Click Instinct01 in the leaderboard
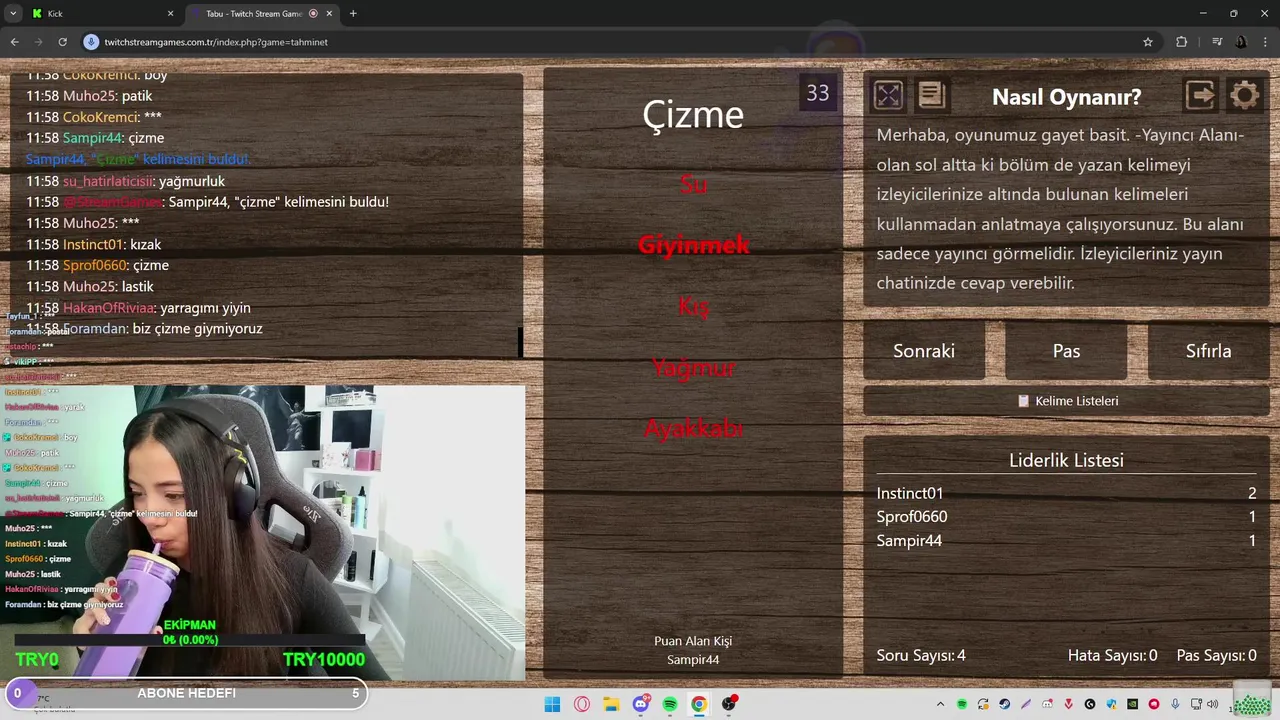 pos(910,493)
